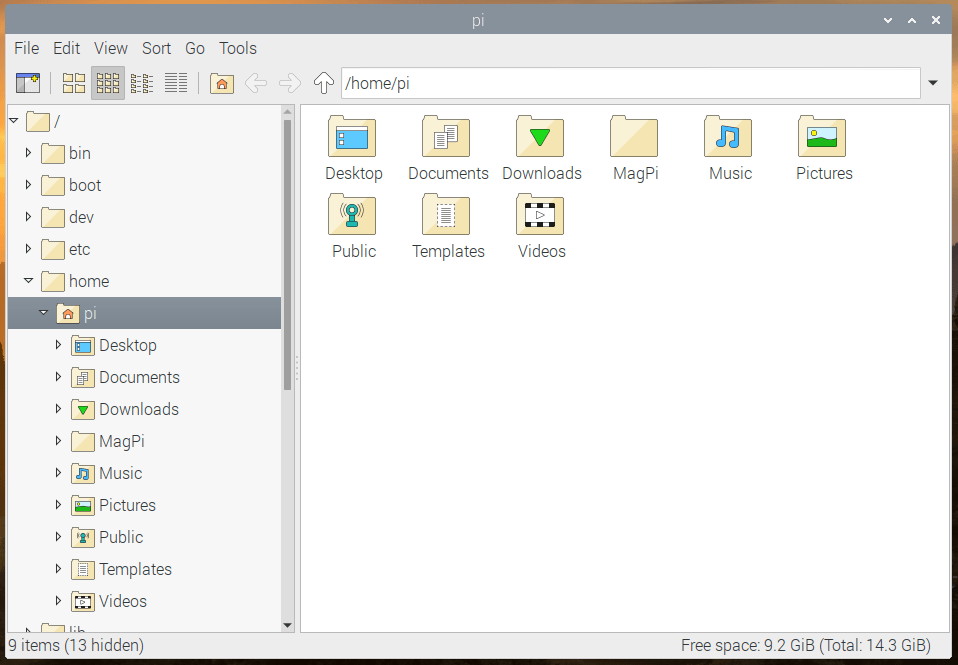Viewport: 958px width, 665px height.
Task: Expand the etc folder in the sidebar
Action: 27,249
